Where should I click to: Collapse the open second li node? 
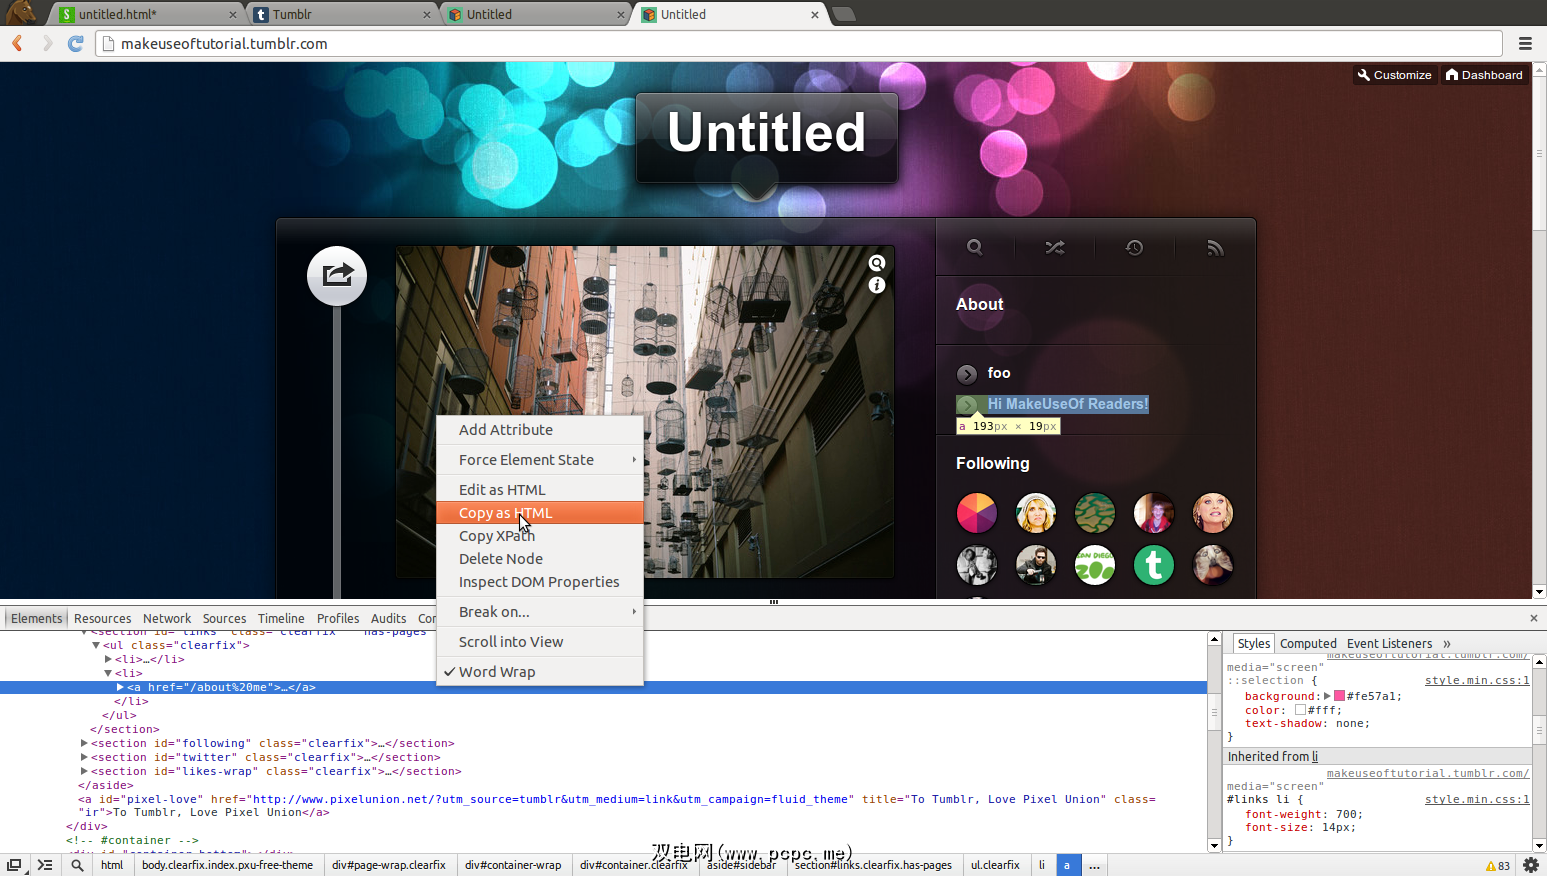point(108,674)
